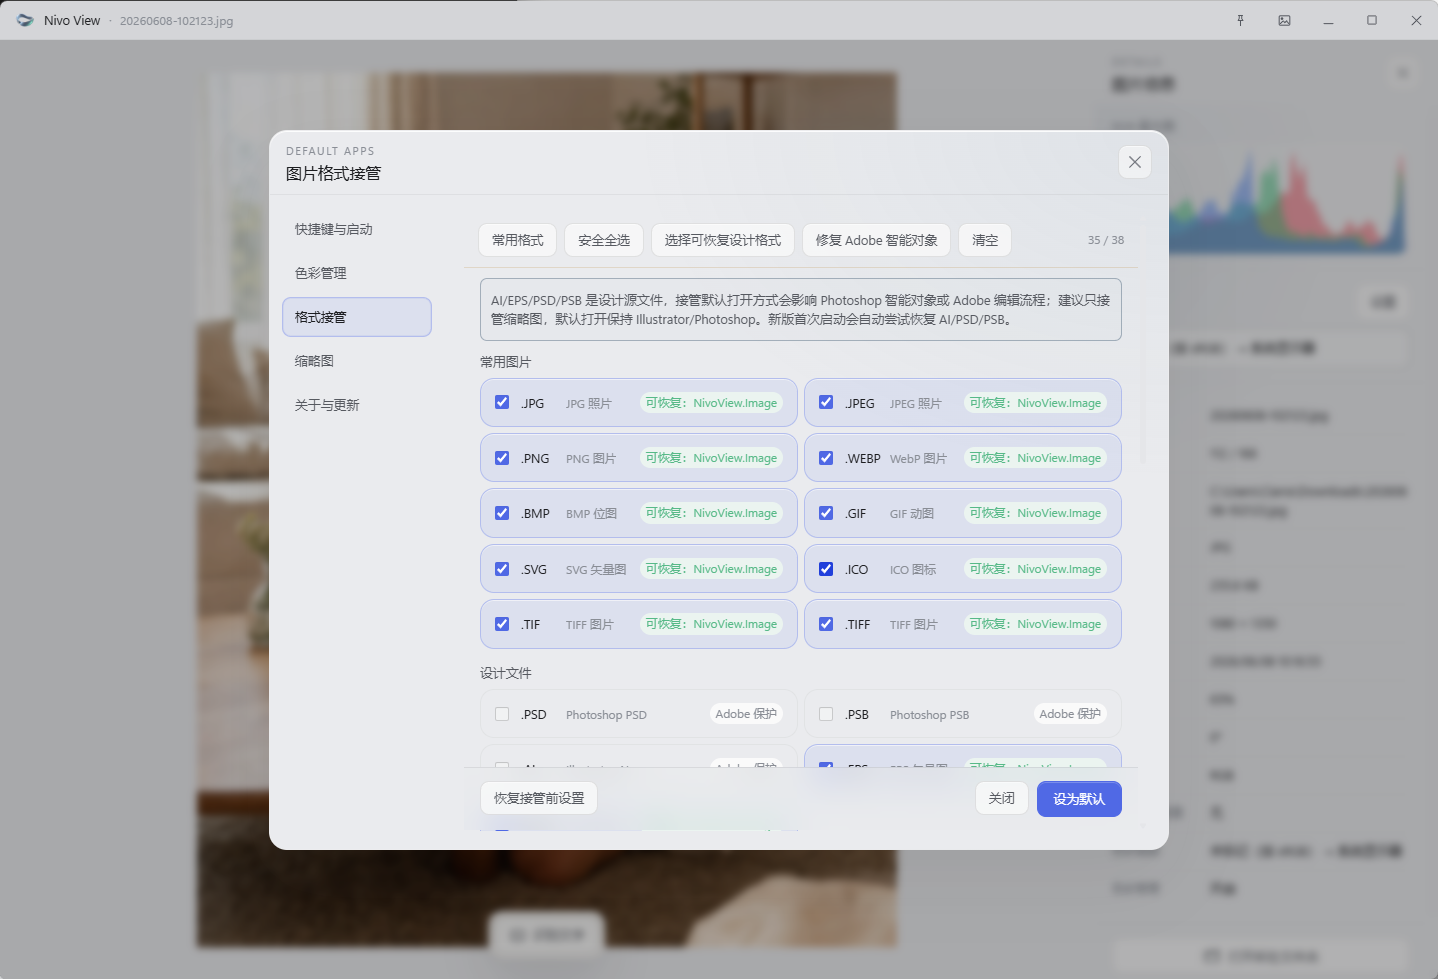Click the 'GIF 动图' description text

click(x=912, y=514)
